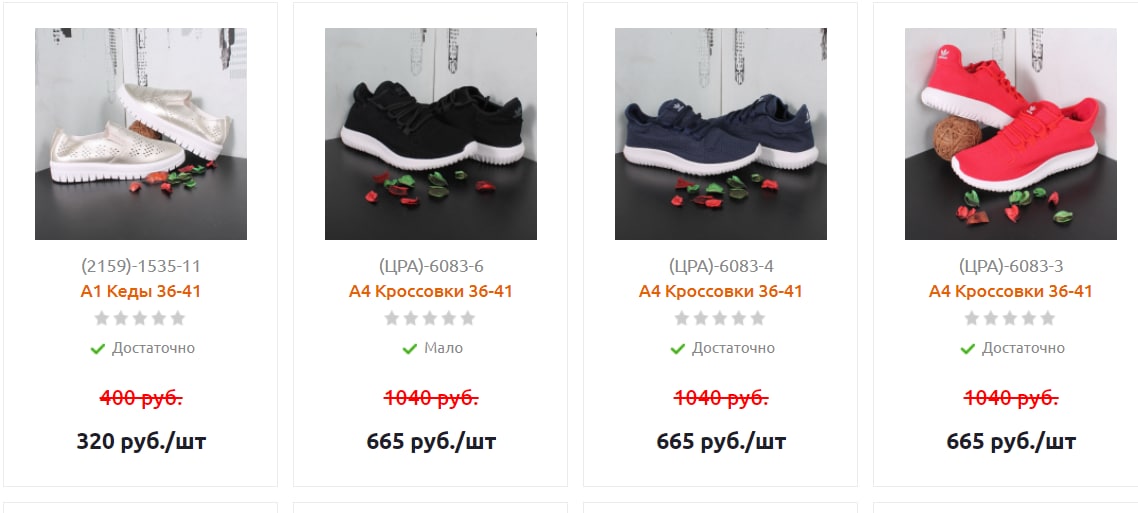Screen dimensions: 1138x513
Task: Click the crossed-out 1040 руб. price under (ЦРА)-6083-4
Action: pyautogui.click(x=721, y=398)
